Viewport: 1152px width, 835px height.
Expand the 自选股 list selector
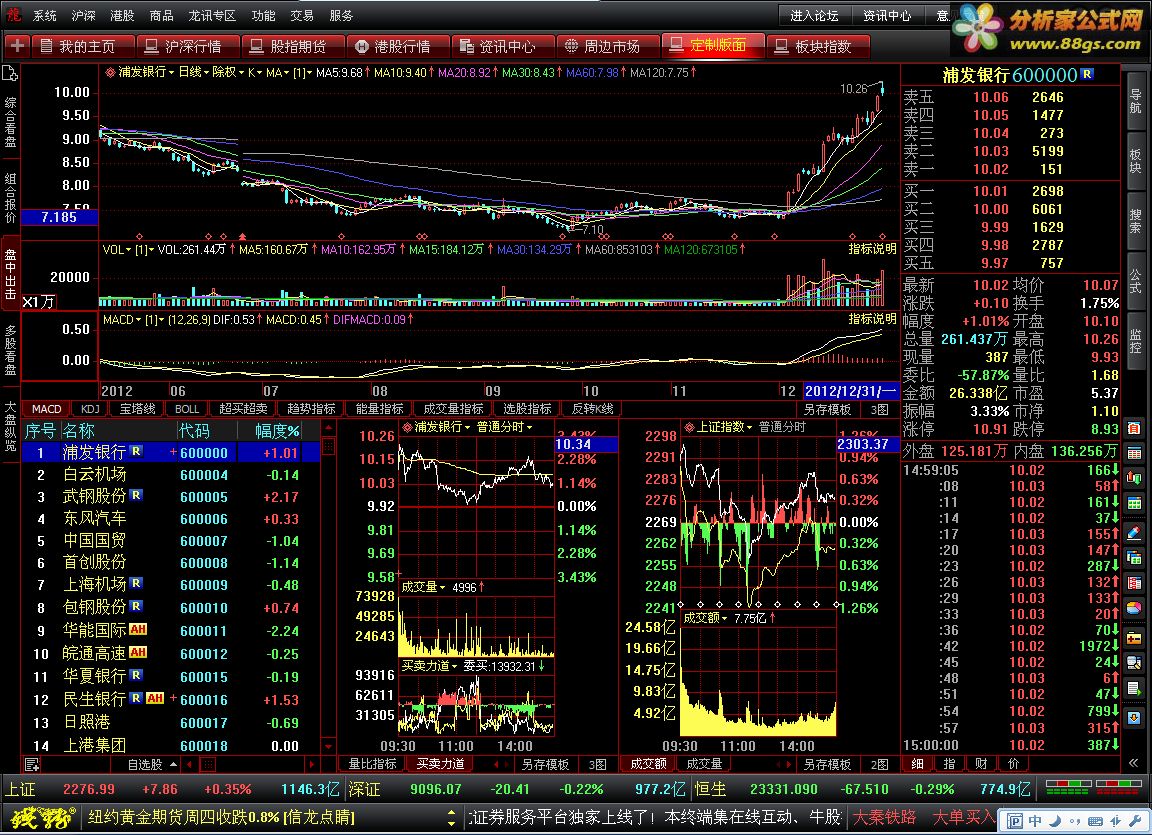pyautogui.click(x=152, y=764)
